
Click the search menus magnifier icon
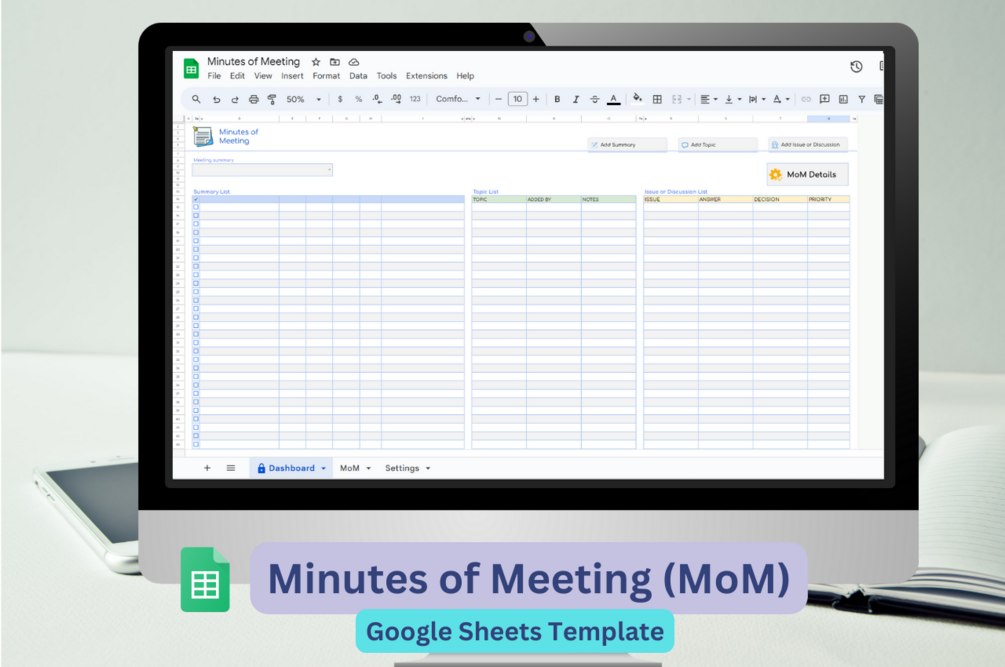pos(196,99)
